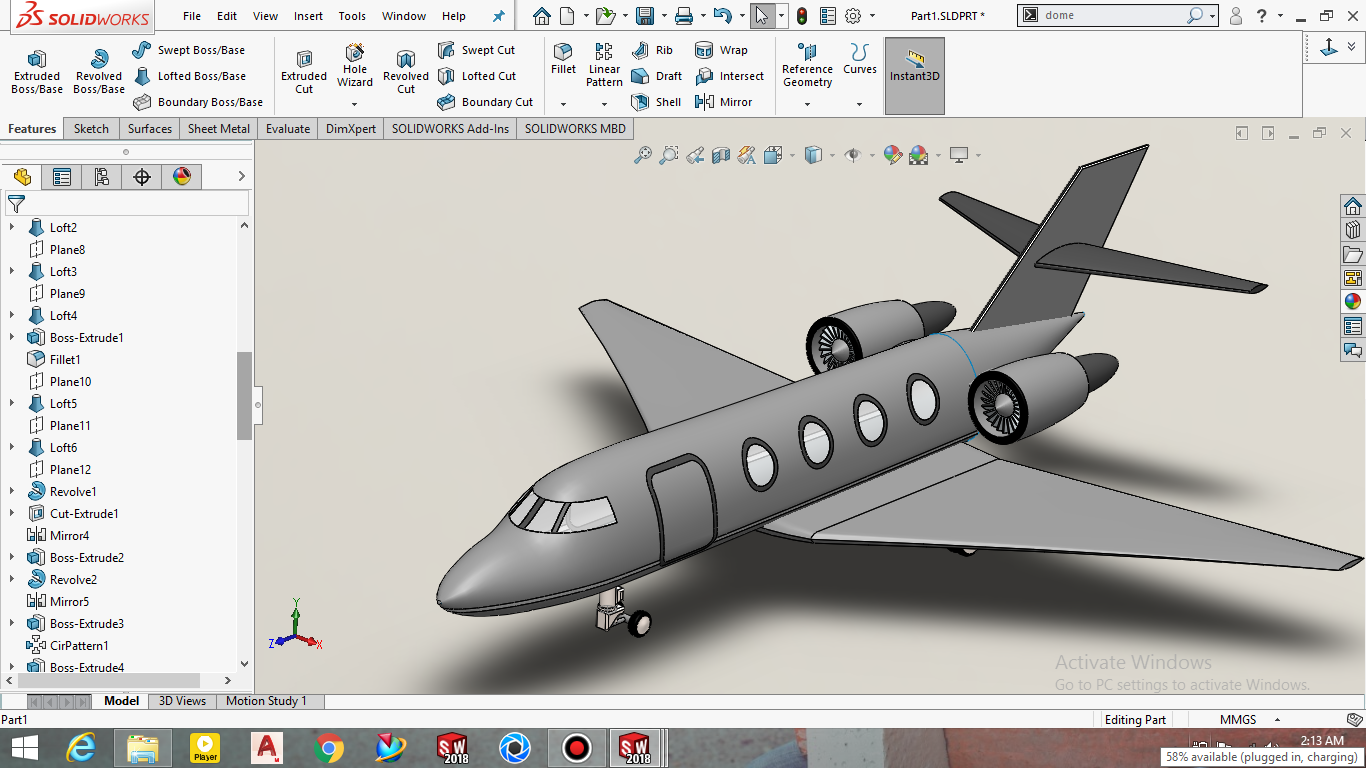This screenshot has width=1366, height=768.
Task: Activate the Revolved Cut tool
Action: pyautogui.click(x=406, y=72)
